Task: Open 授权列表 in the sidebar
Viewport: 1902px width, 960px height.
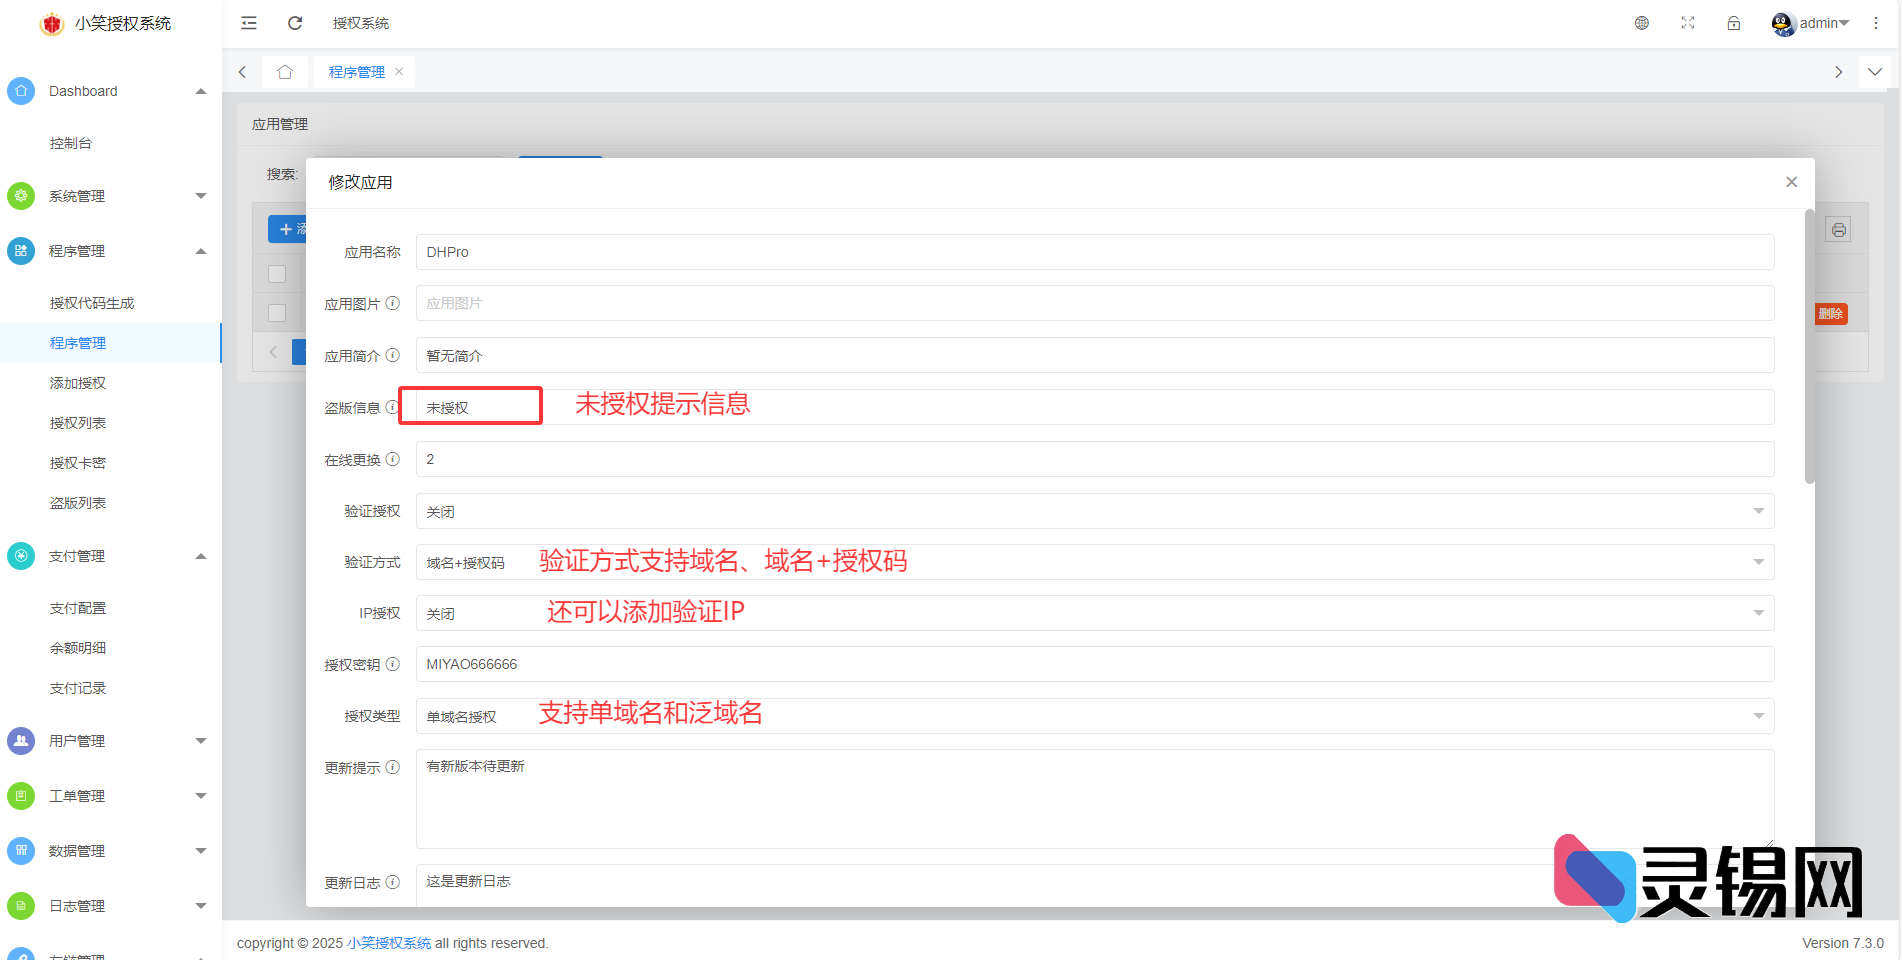Action: (x=78, y=423)
